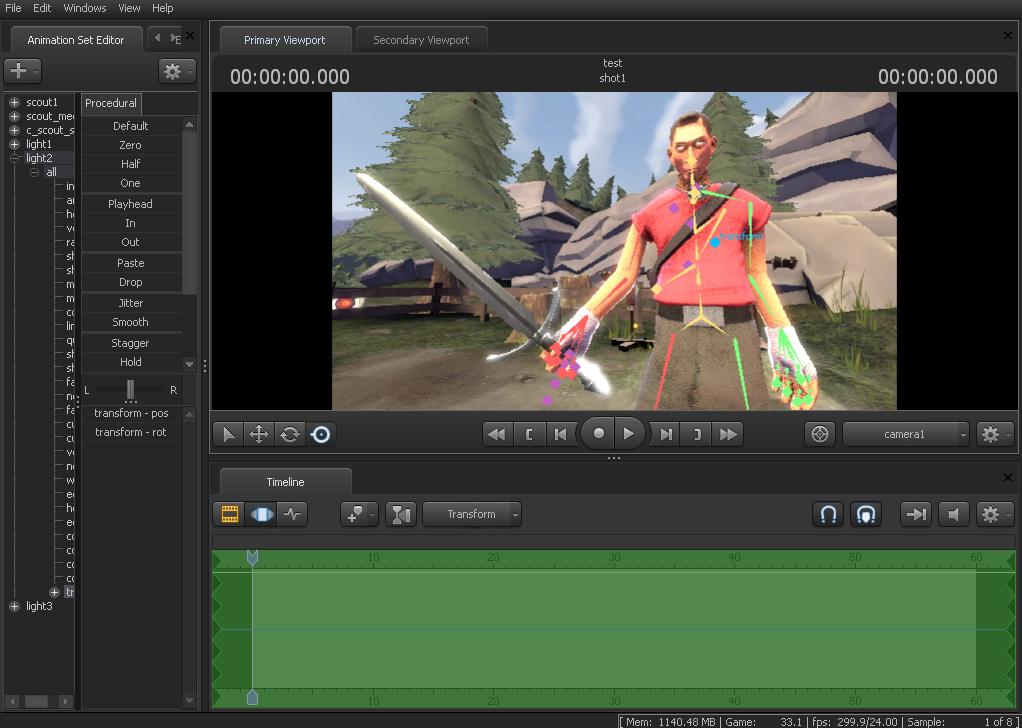This screenshot has width=1022, height=728.
Task: Select the arrow selection tool in viewport
Action: pyautogui.click(x=228, y=434)
